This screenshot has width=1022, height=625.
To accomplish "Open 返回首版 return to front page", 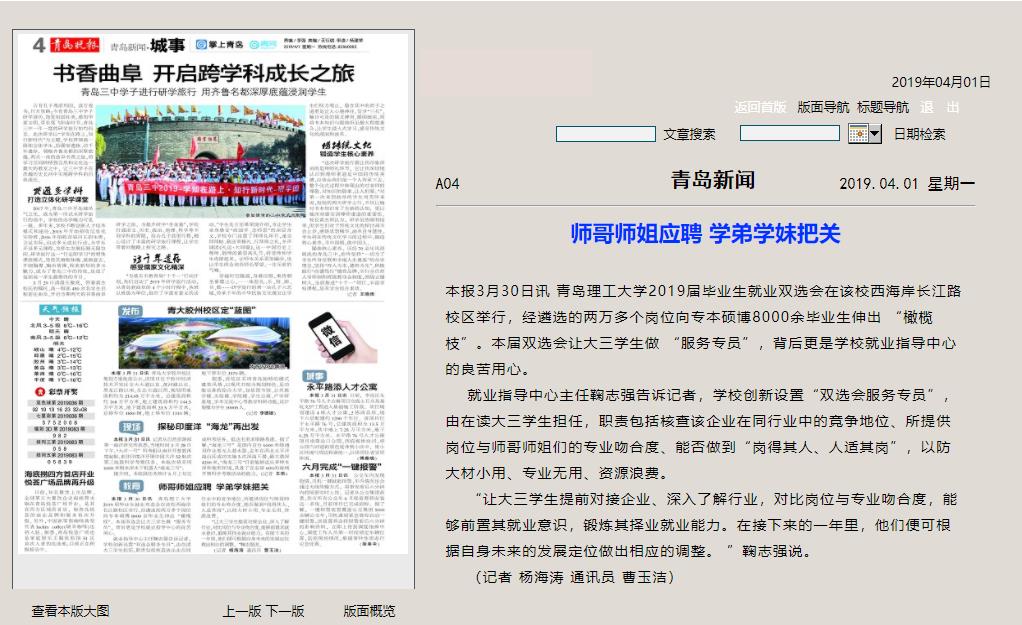I will pyautogui.click(x=760, y=107).
